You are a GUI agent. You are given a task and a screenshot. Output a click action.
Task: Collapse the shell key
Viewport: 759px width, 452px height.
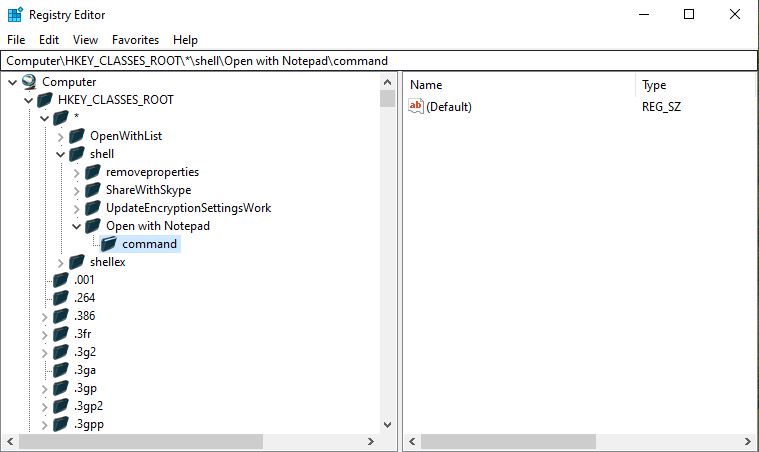pyautogui.click(x=61, y=154)
